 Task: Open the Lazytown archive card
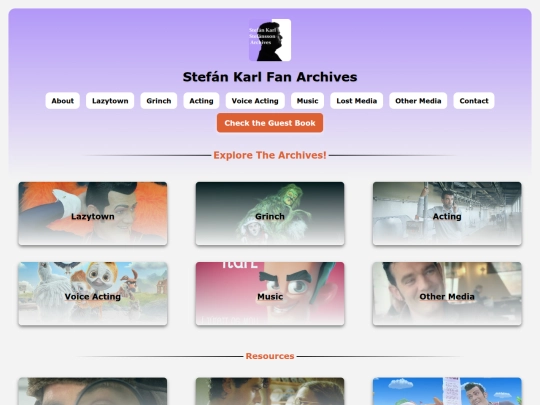pos(93,214)
